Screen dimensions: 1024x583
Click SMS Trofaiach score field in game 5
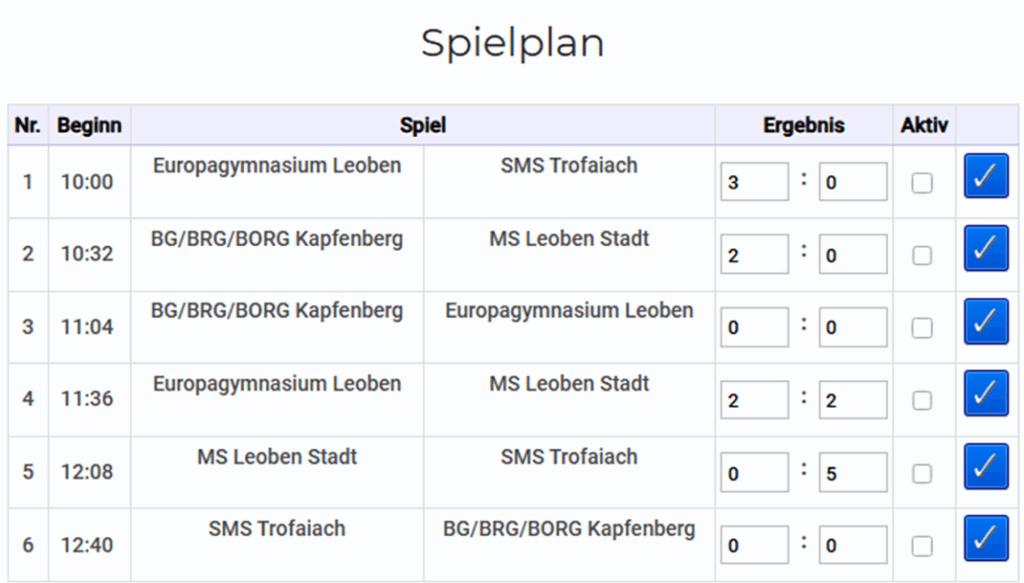click(852, 474)
